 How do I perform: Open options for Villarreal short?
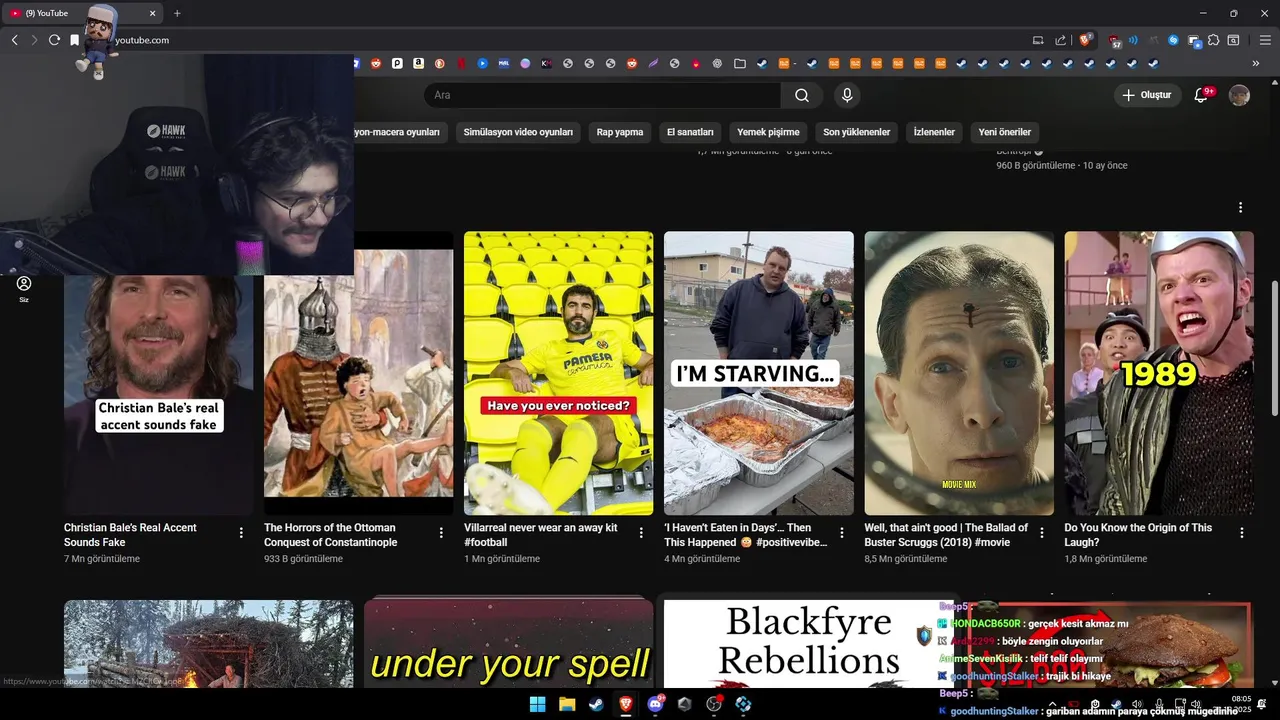641,533
